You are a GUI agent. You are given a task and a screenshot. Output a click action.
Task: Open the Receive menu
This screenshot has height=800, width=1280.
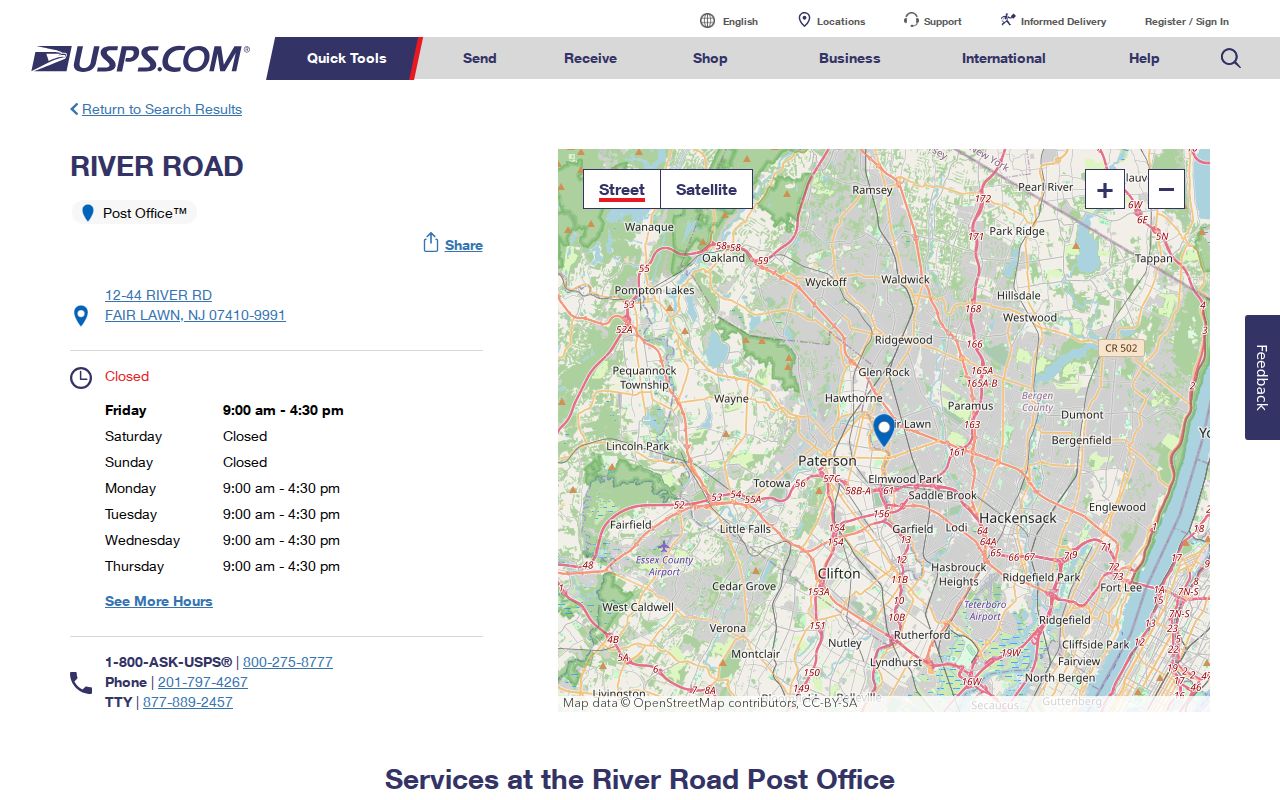(x=590, y=58)
